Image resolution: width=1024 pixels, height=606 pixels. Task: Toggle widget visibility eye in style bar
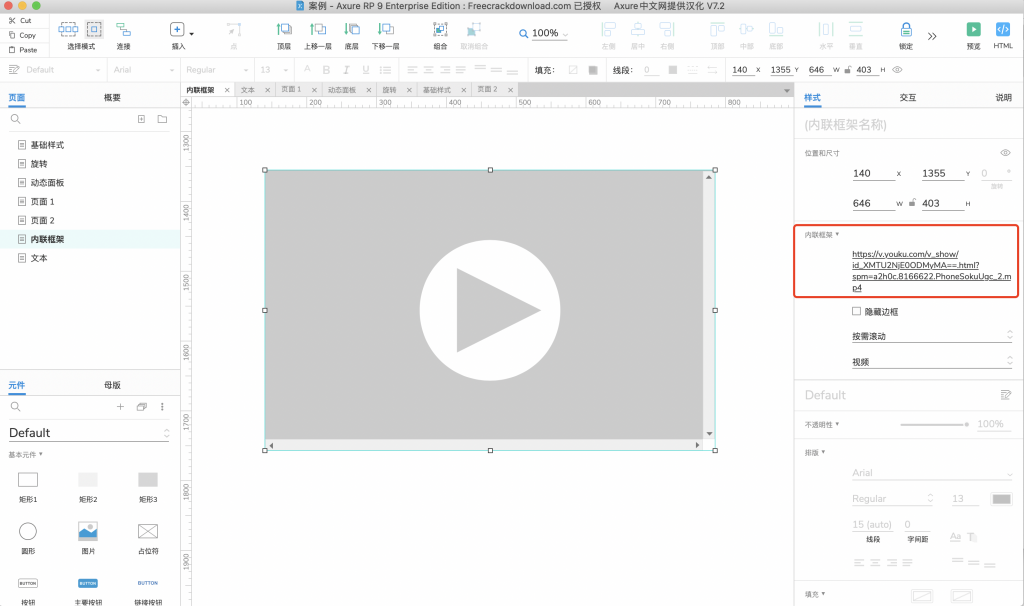(897, 70)
